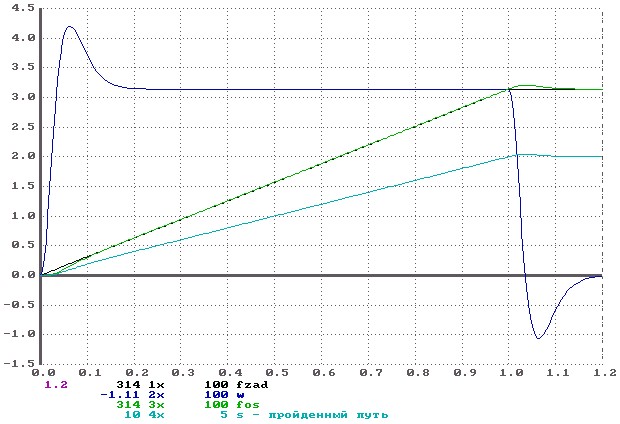Select the 's - пройденный путь' legend text
The width and height of the screenshot is (620, 424).
point(312,415)
